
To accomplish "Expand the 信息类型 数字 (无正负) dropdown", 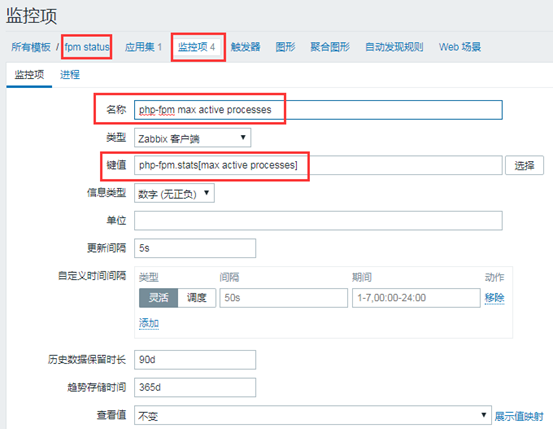I will point(174,193).
